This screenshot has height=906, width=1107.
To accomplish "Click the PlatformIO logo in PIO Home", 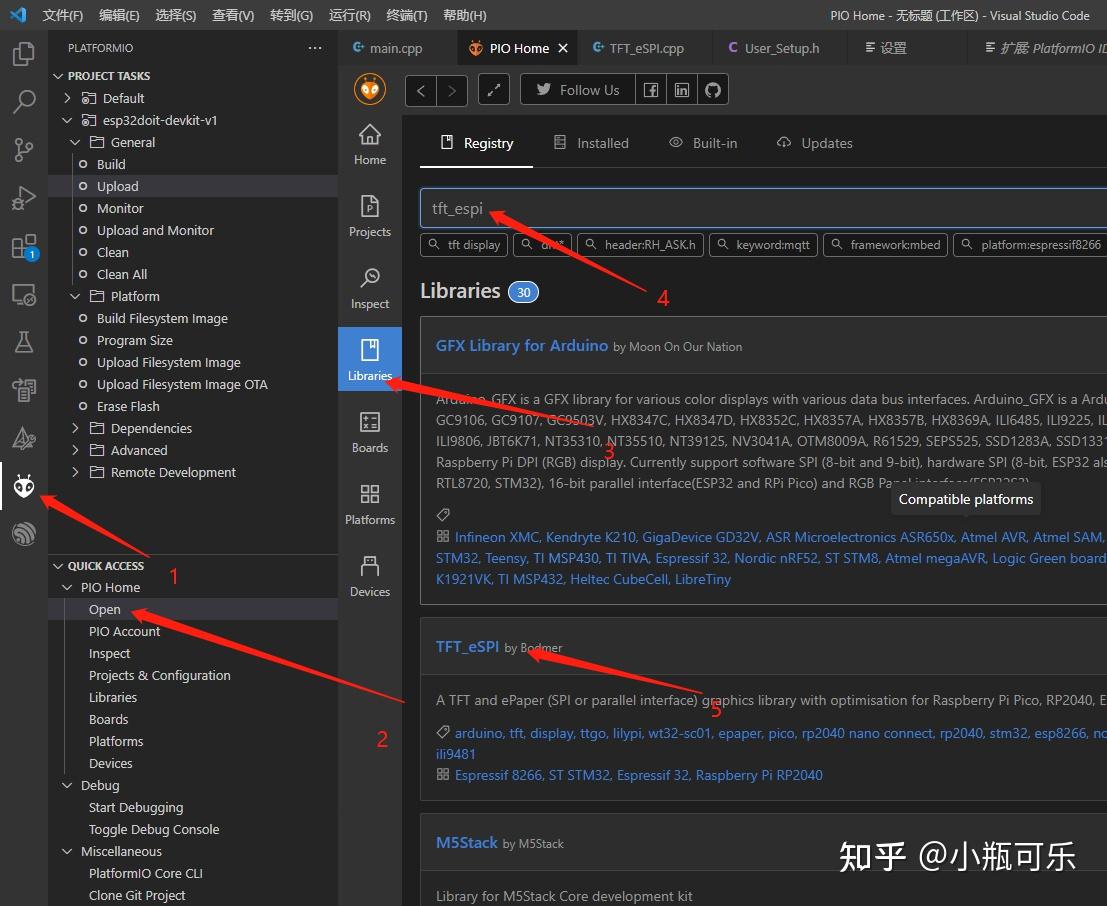I will [370, 90].
